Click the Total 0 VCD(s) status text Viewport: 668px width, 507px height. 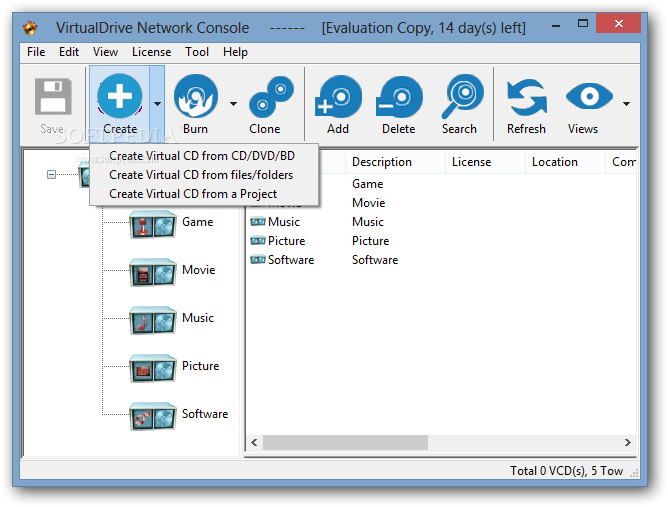click(567, 471)
